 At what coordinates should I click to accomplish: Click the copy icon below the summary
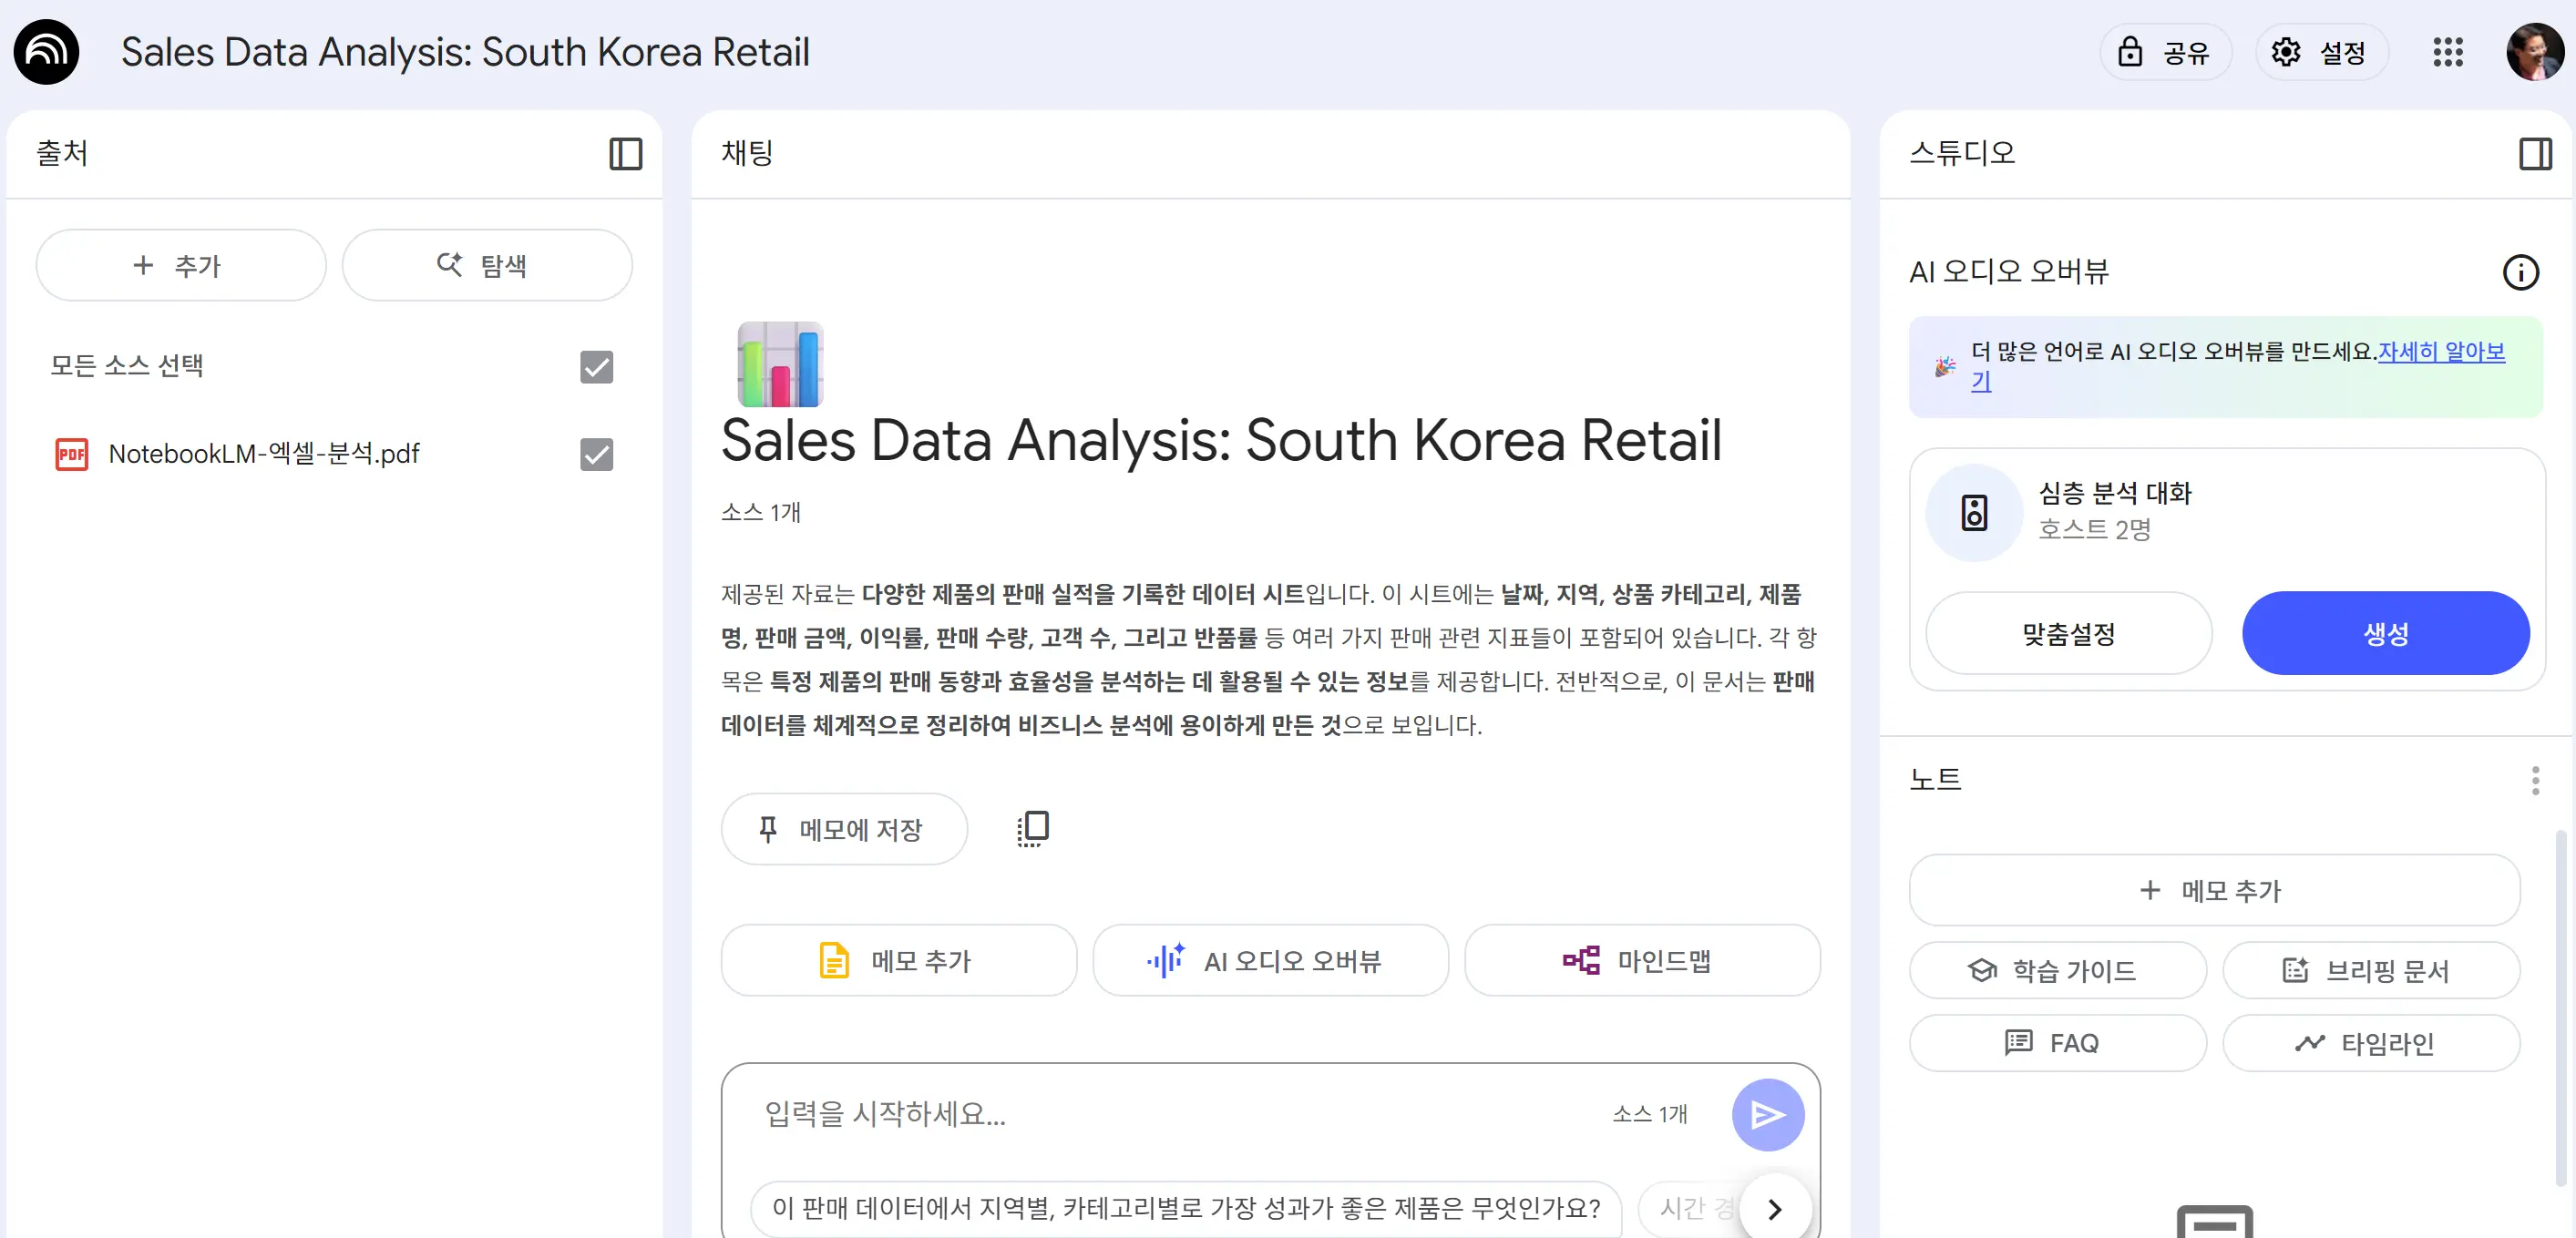pos(1032,828)
